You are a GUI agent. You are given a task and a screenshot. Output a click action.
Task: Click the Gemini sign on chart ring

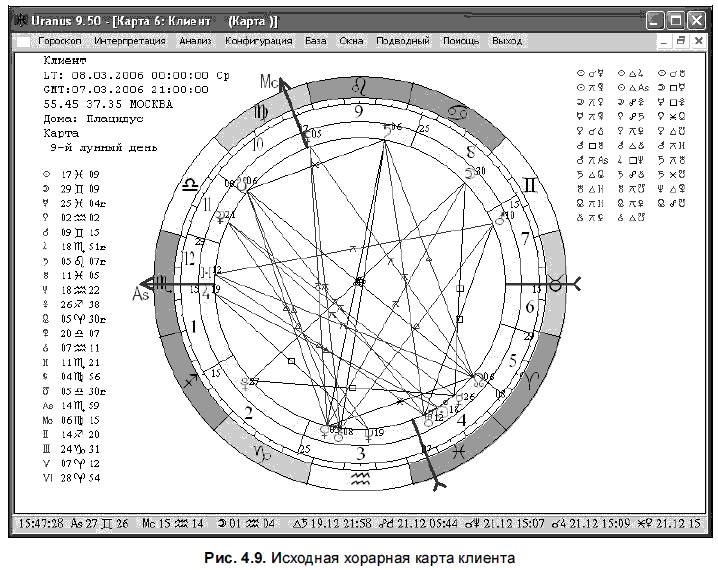[530, 185]
